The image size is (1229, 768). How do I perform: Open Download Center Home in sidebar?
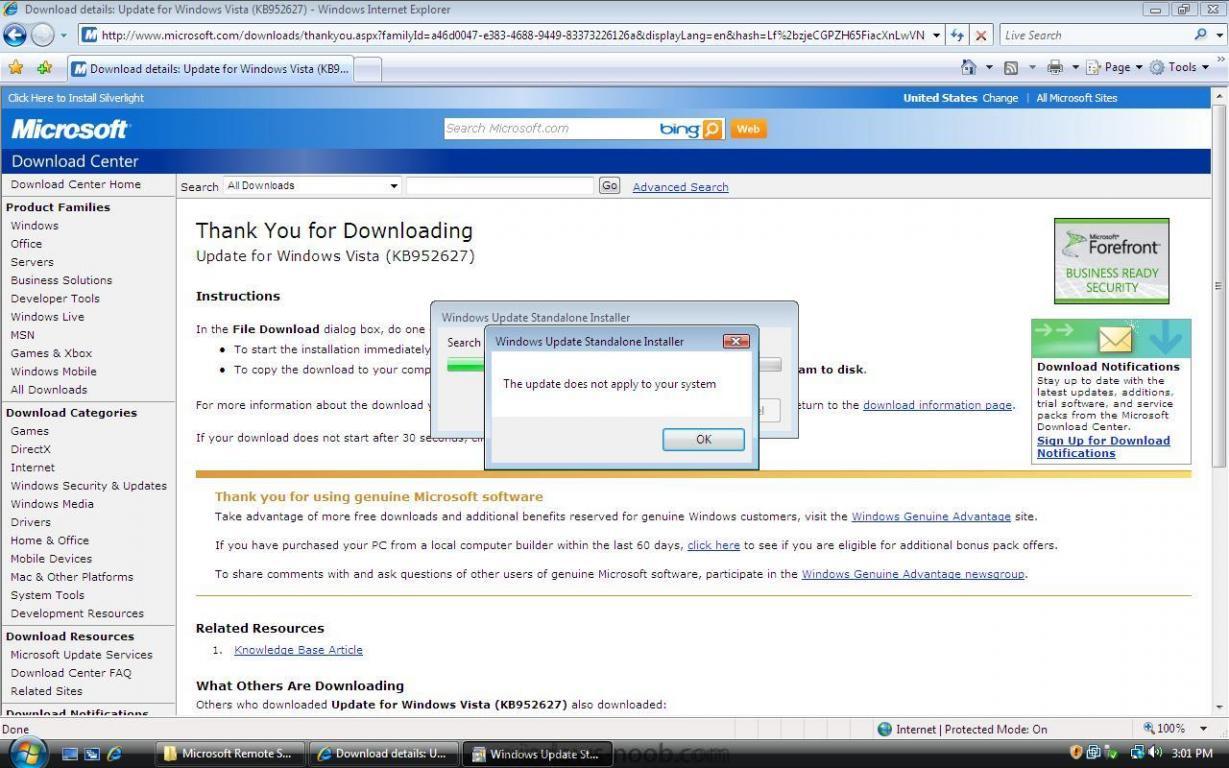[76, 184]
